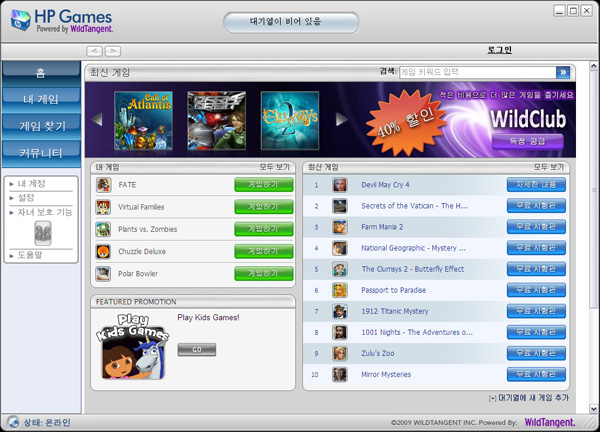Screen dimensions: 600x432
Task: Open the 홈 navigation tab
Action: click(x=41, y=74)
